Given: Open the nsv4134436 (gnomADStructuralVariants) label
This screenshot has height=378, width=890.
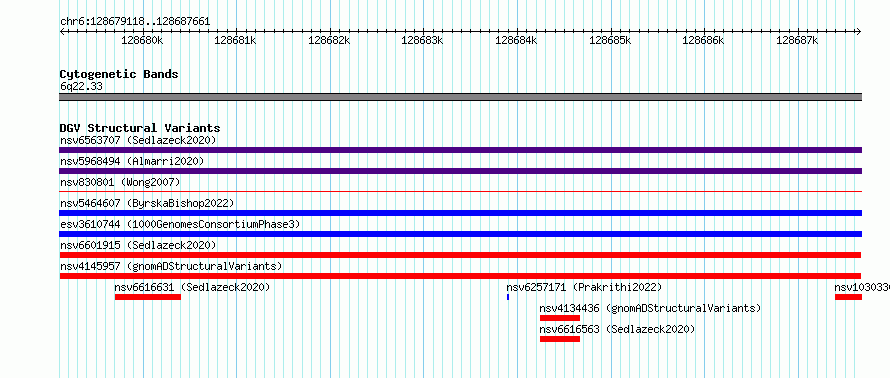Looking at the screenshot, I should 650,308.
